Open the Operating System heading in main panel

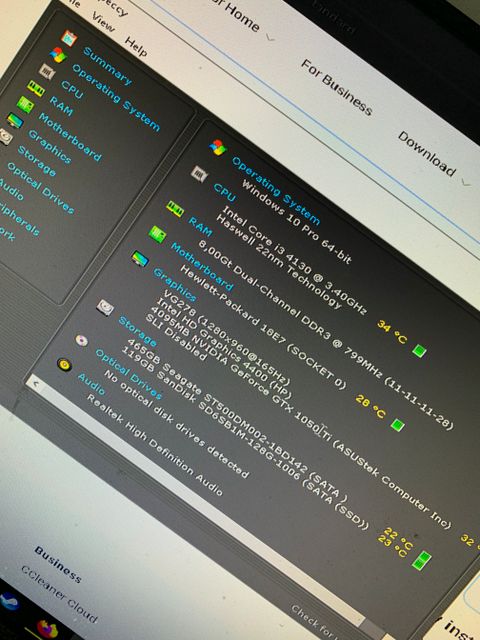coord(276,191)
